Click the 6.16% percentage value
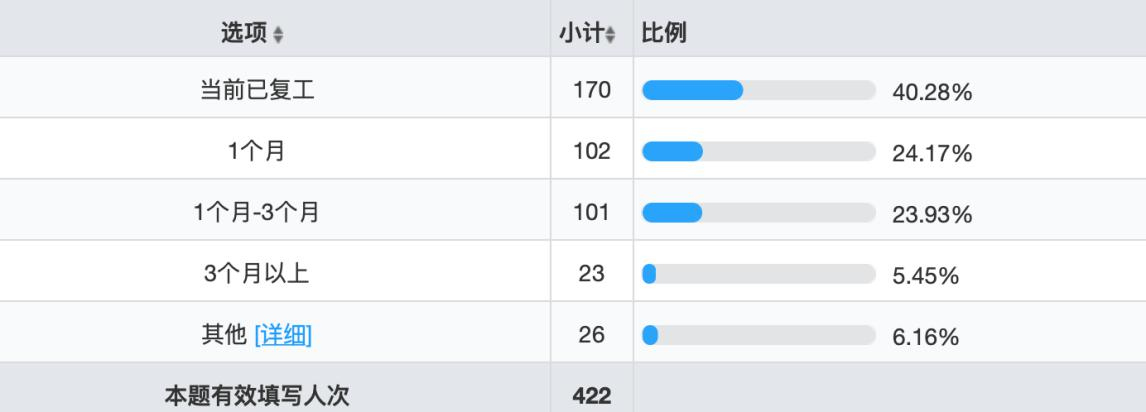Image resolution: width=1146 pixels, height=412 pixels. tap(926, 337)
